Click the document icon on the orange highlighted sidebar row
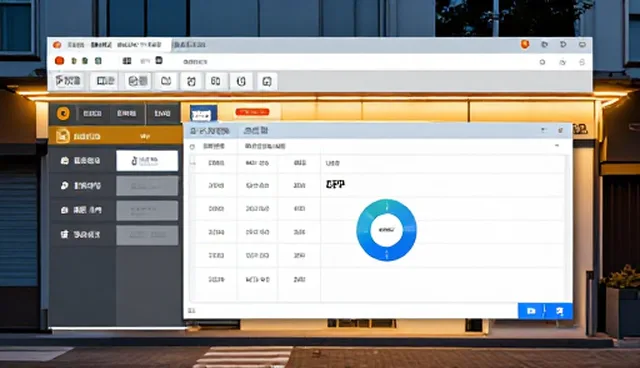Image resolution: width=640 pixels, height=368 pixels. (x=62, y=136)
